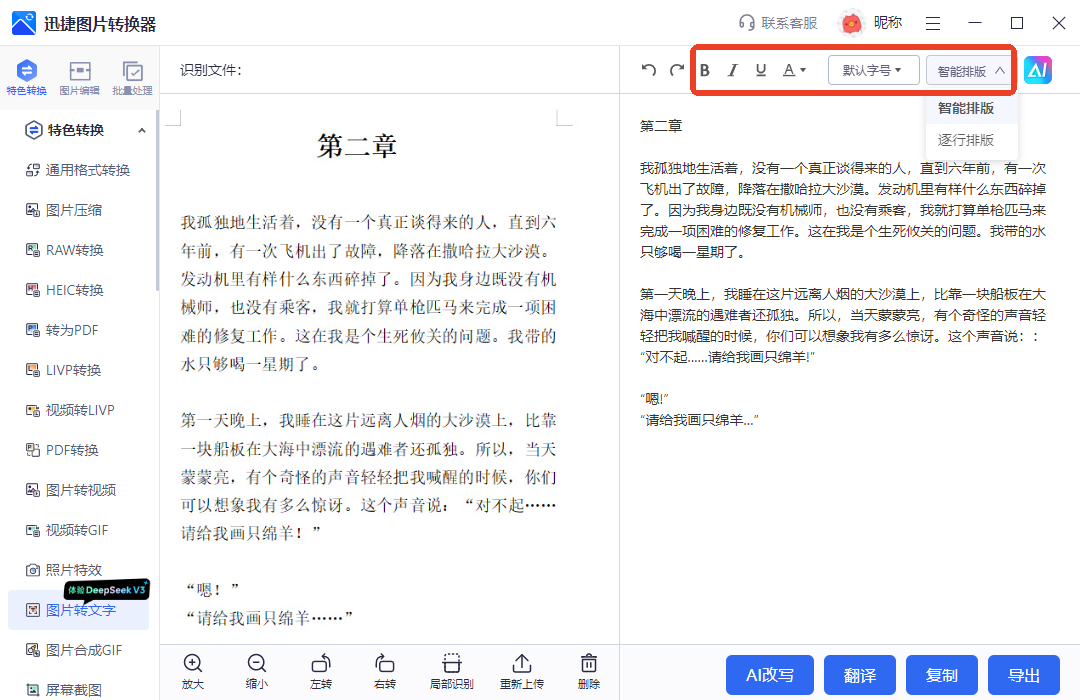Click the 翻译 button
The height and width of the screenshot is (700, 1080).
pyautogui.click(x=860, y=675)
